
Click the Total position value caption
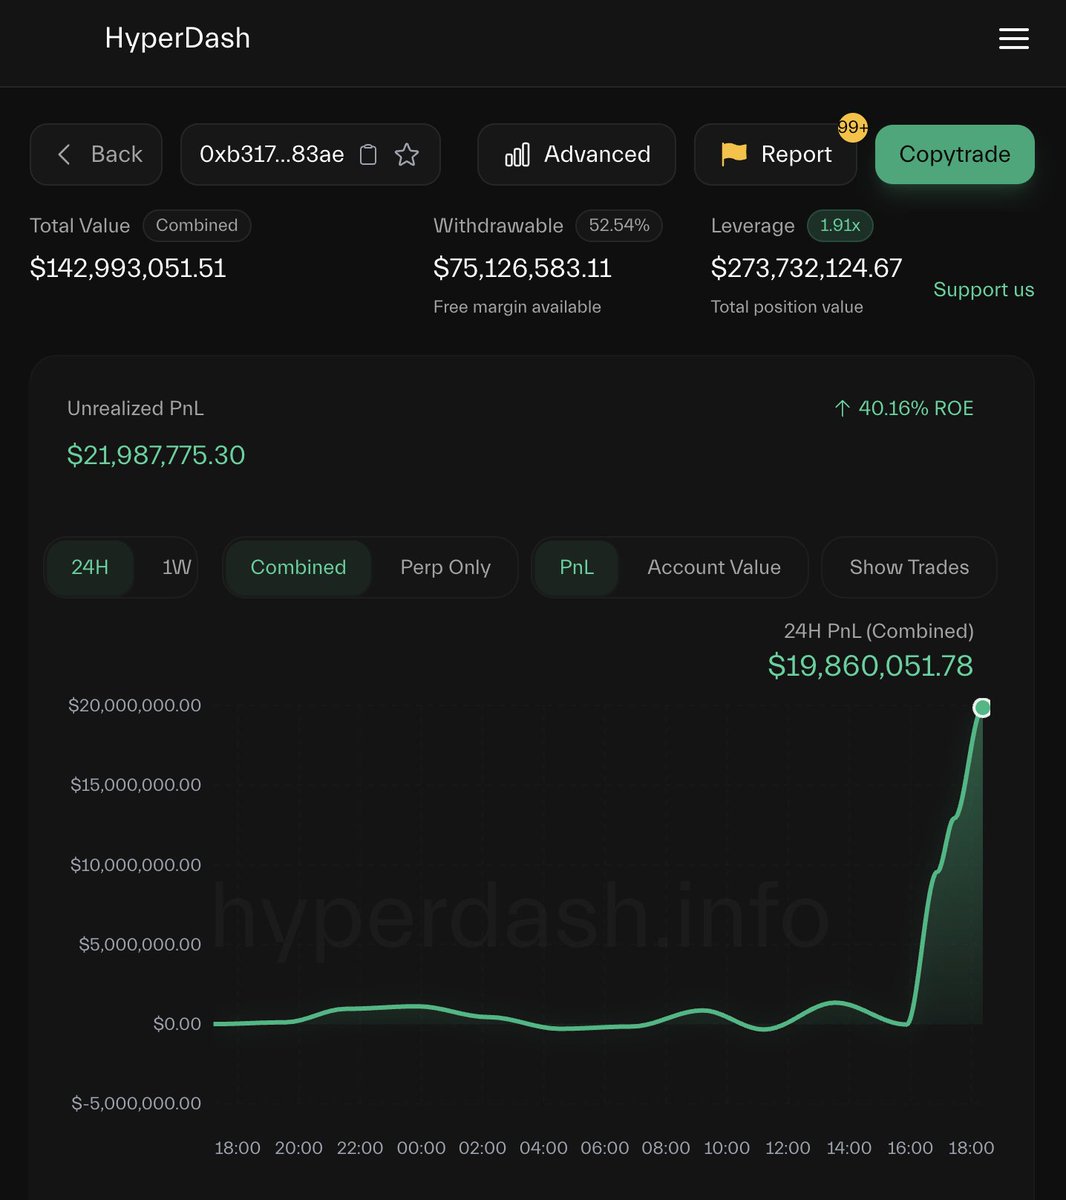787,307
